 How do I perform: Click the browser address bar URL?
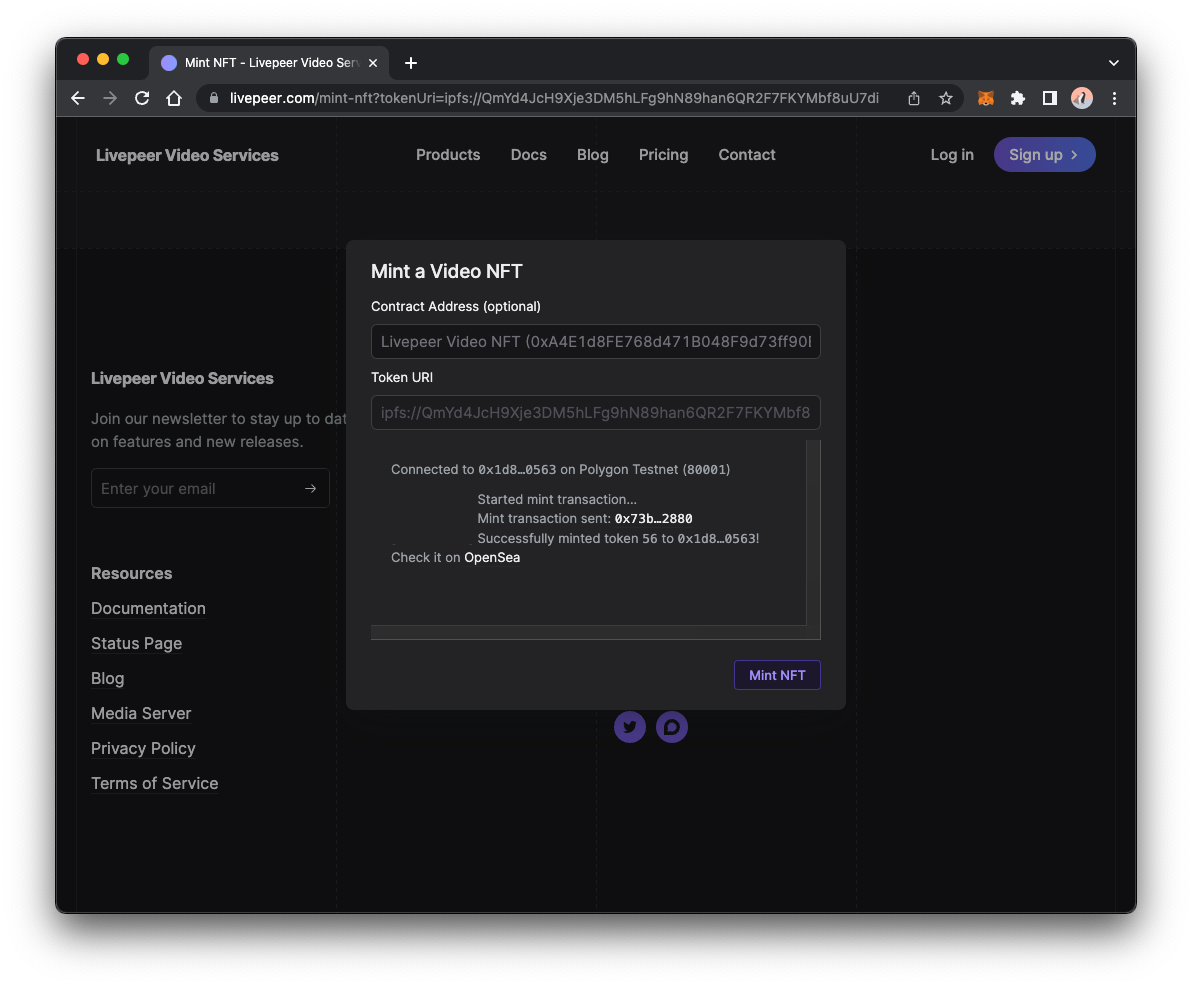[554, 98]
